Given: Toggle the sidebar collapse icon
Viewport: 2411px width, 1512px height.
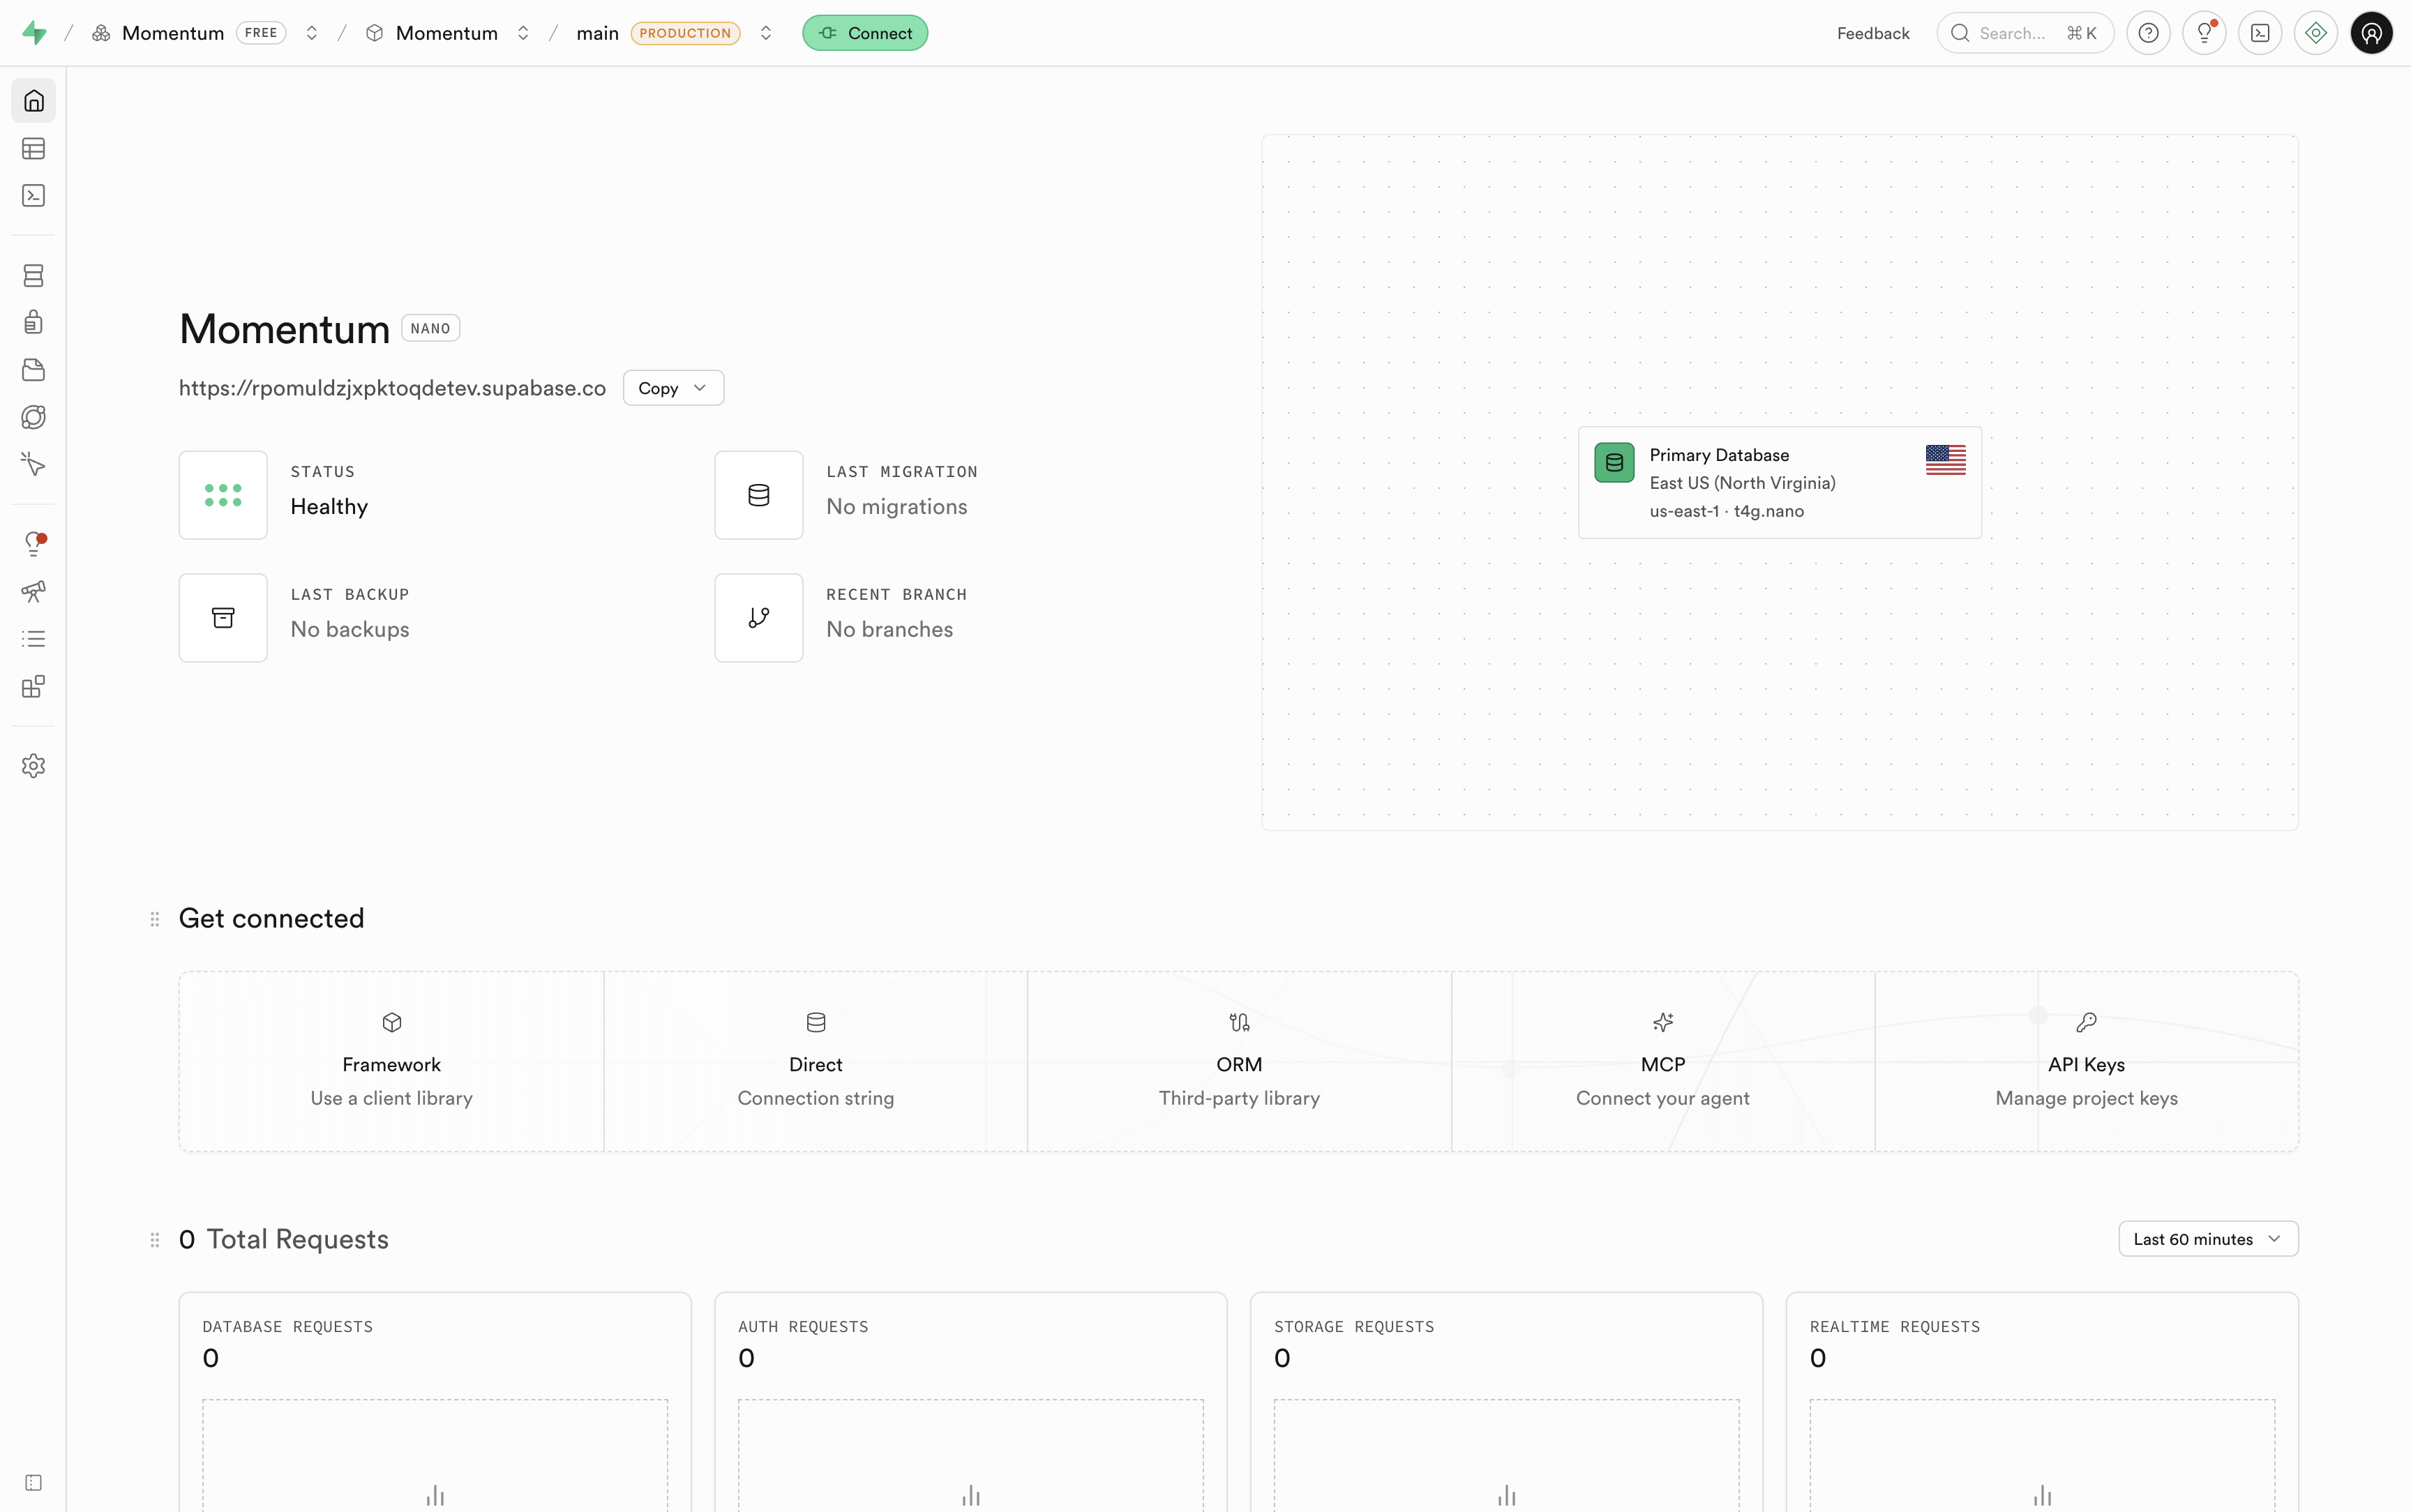Looking at the screenshot, I should (34, 1482).
